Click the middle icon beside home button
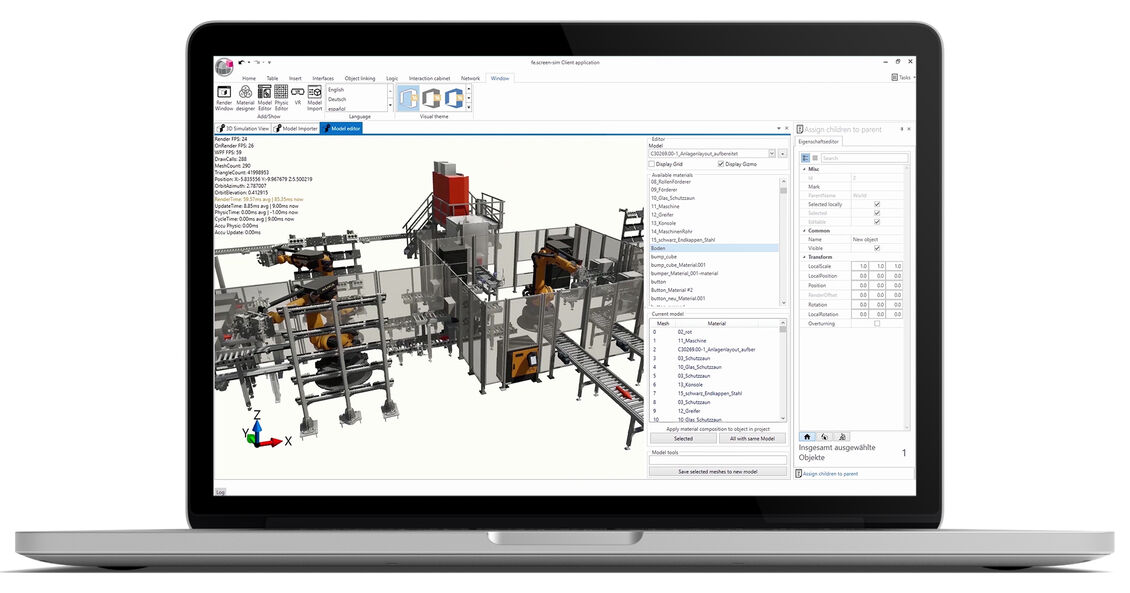1130x593 pixels. pos(824,437)
